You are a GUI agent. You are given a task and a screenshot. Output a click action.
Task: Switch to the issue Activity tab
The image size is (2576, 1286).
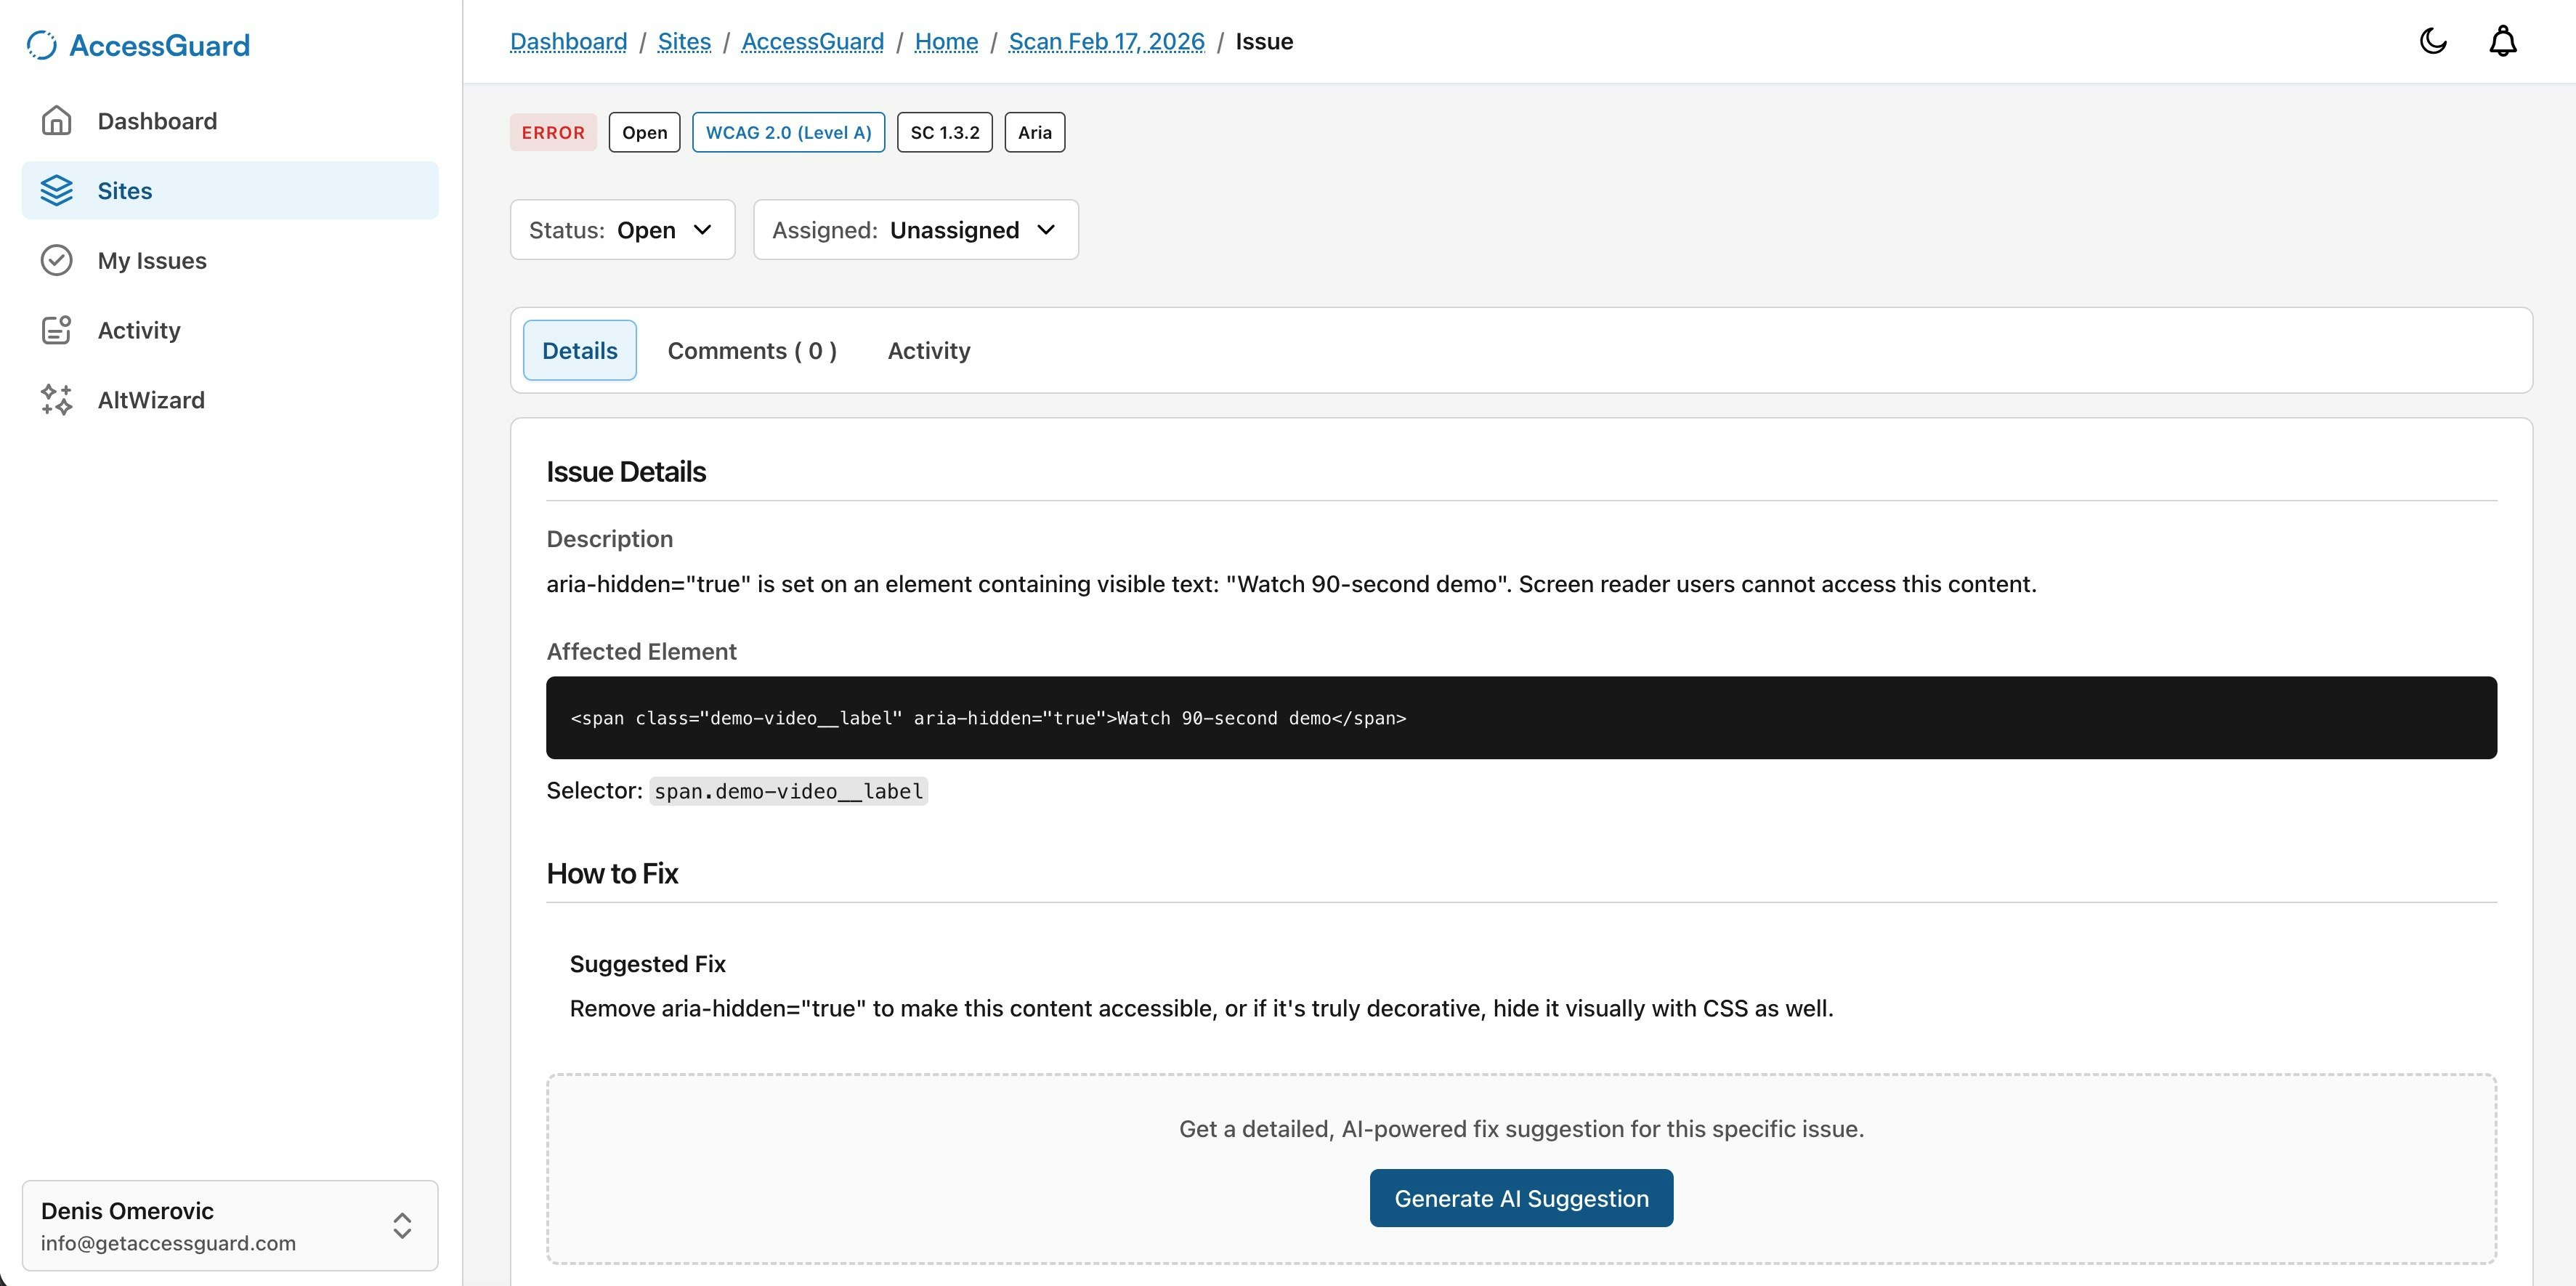(x=928, y=351)
